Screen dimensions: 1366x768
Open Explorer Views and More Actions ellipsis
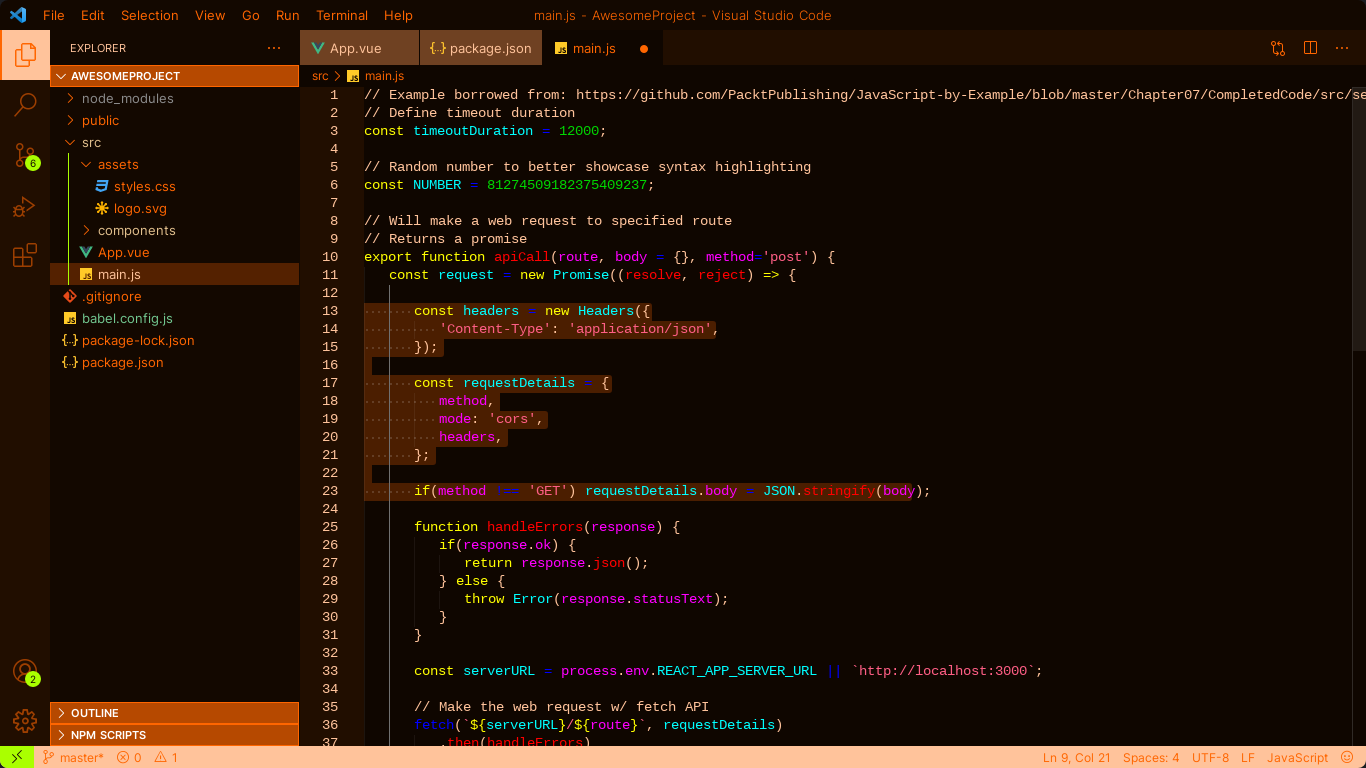tap(274, 48)
